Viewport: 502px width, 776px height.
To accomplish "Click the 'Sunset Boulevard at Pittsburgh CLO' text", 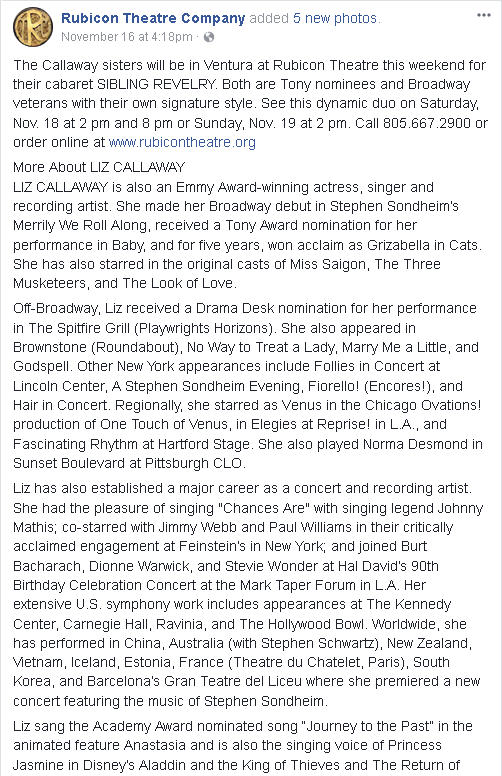I will (128, 463).
